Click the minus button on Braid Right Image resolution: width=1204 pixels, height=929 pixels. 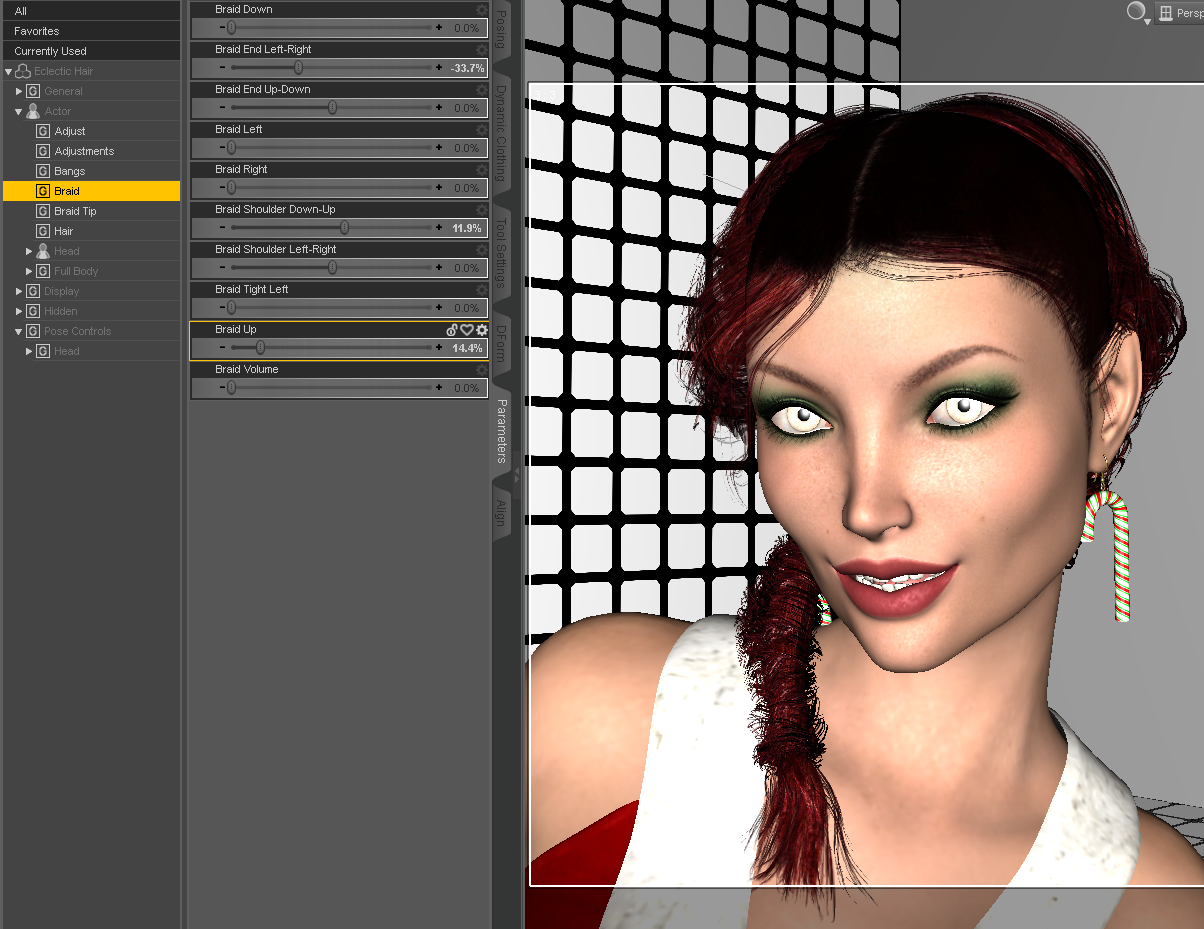pyautogui.click(x=222, y=188)
